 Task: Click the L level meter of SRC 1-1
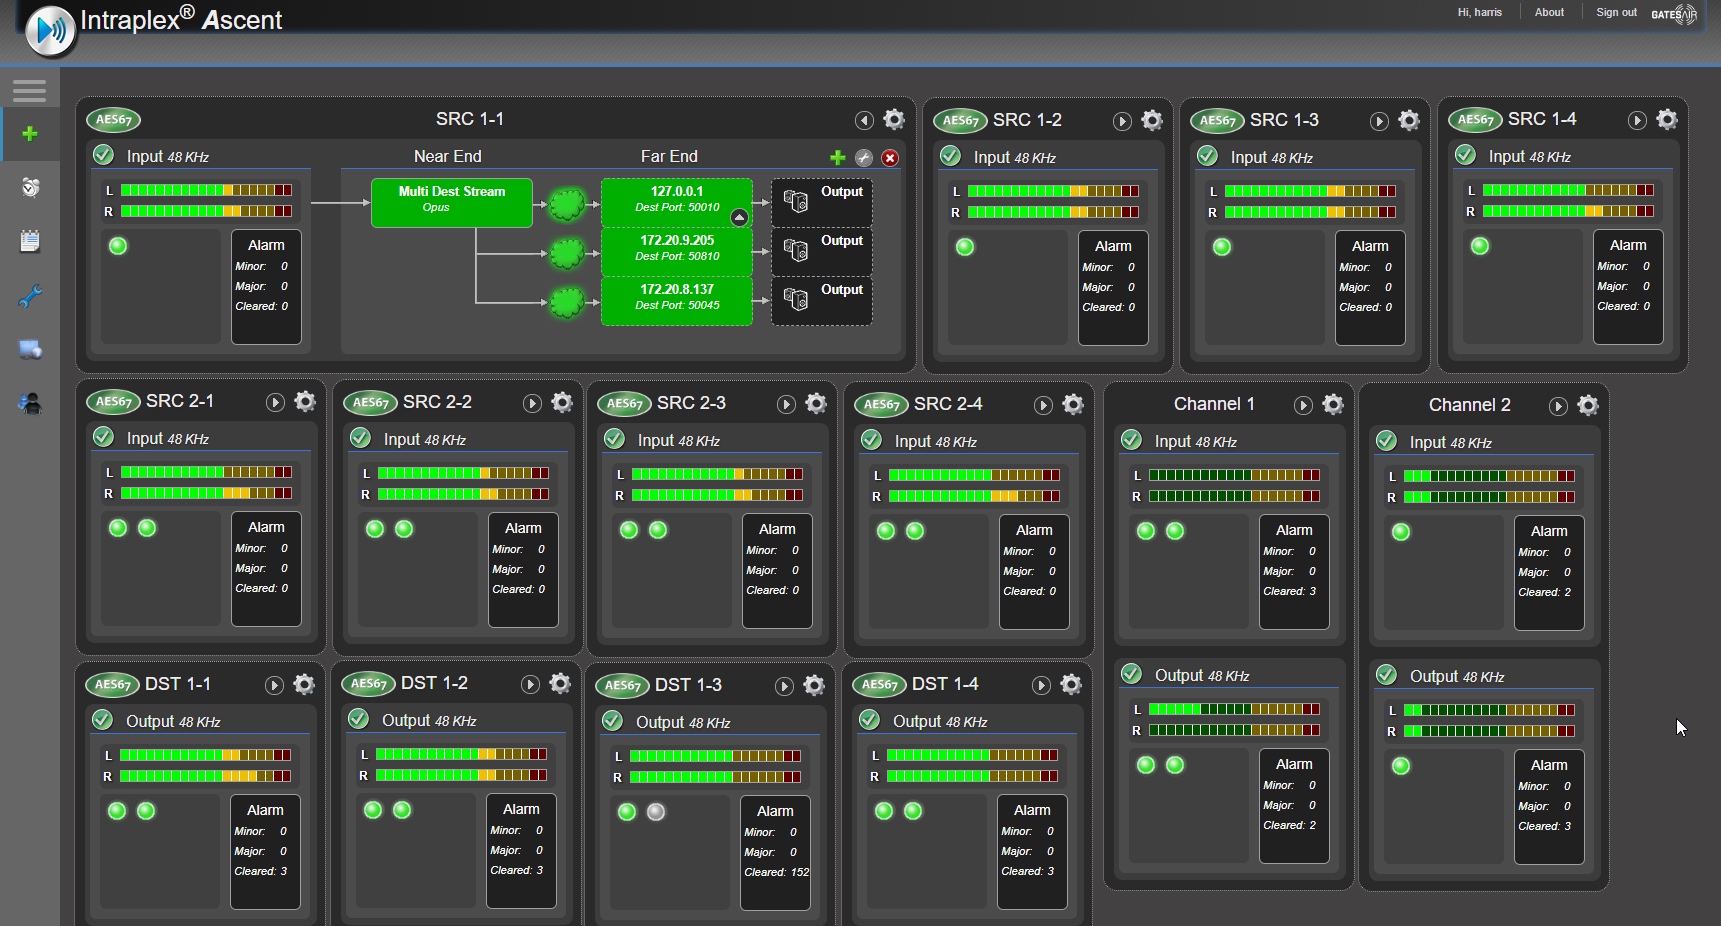click(x=205, y=191)
